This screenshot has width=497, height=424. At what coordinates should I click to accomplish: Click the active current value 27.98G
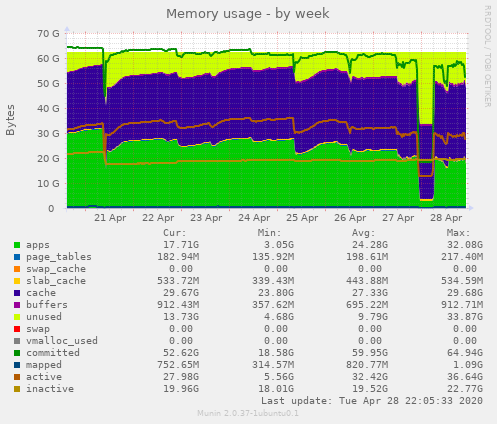[181, 377]
